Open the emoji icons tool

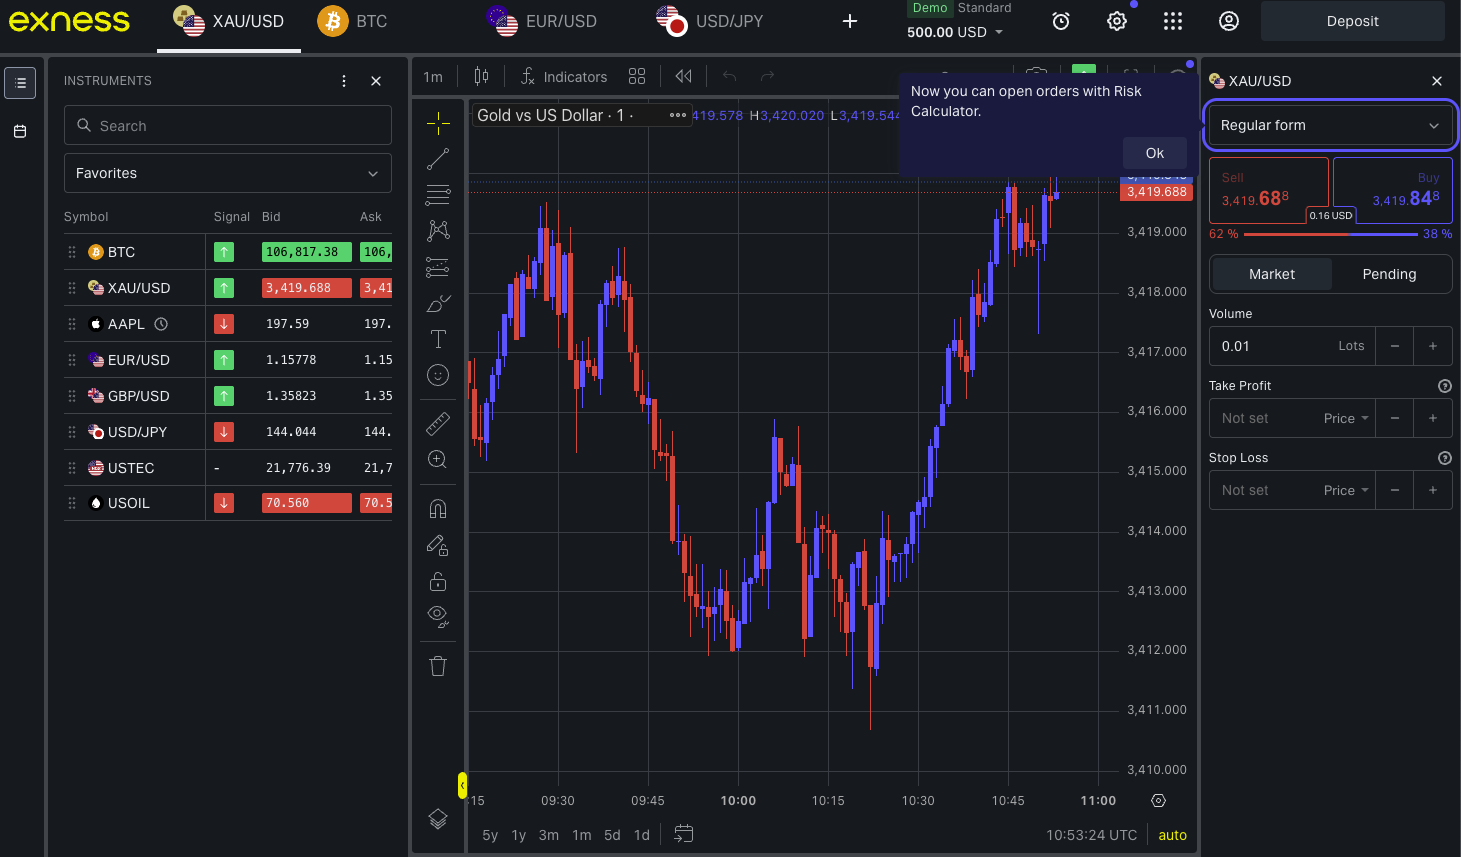click(438, 375)
